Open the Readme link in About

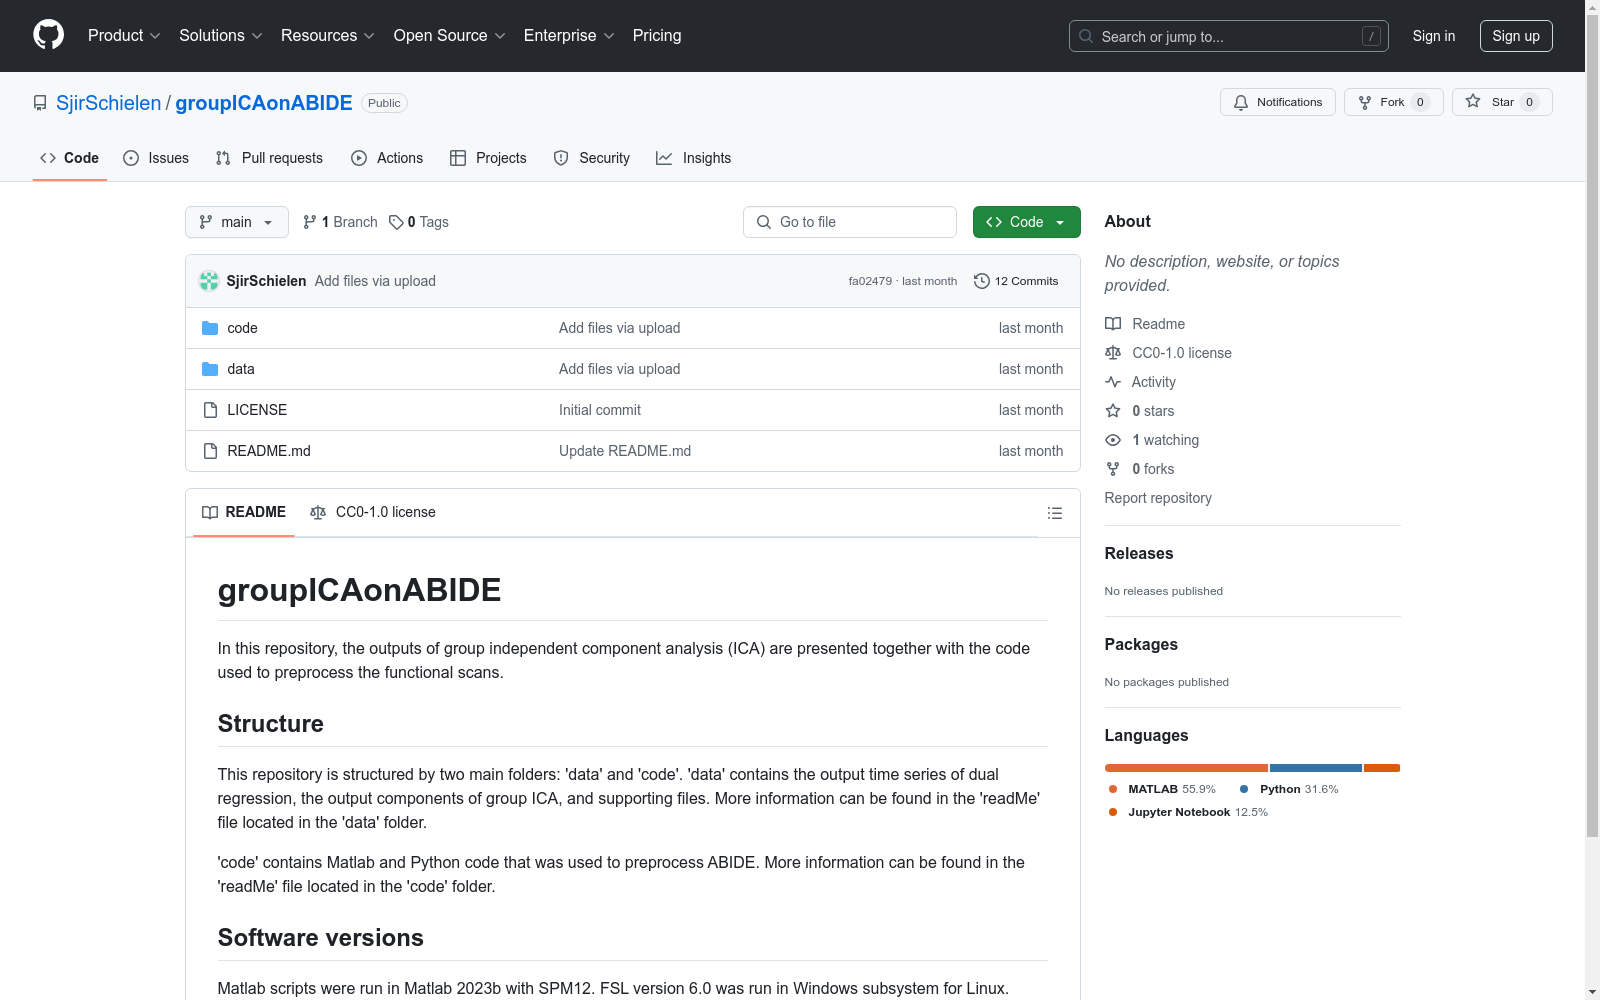tap(1145, 324)
